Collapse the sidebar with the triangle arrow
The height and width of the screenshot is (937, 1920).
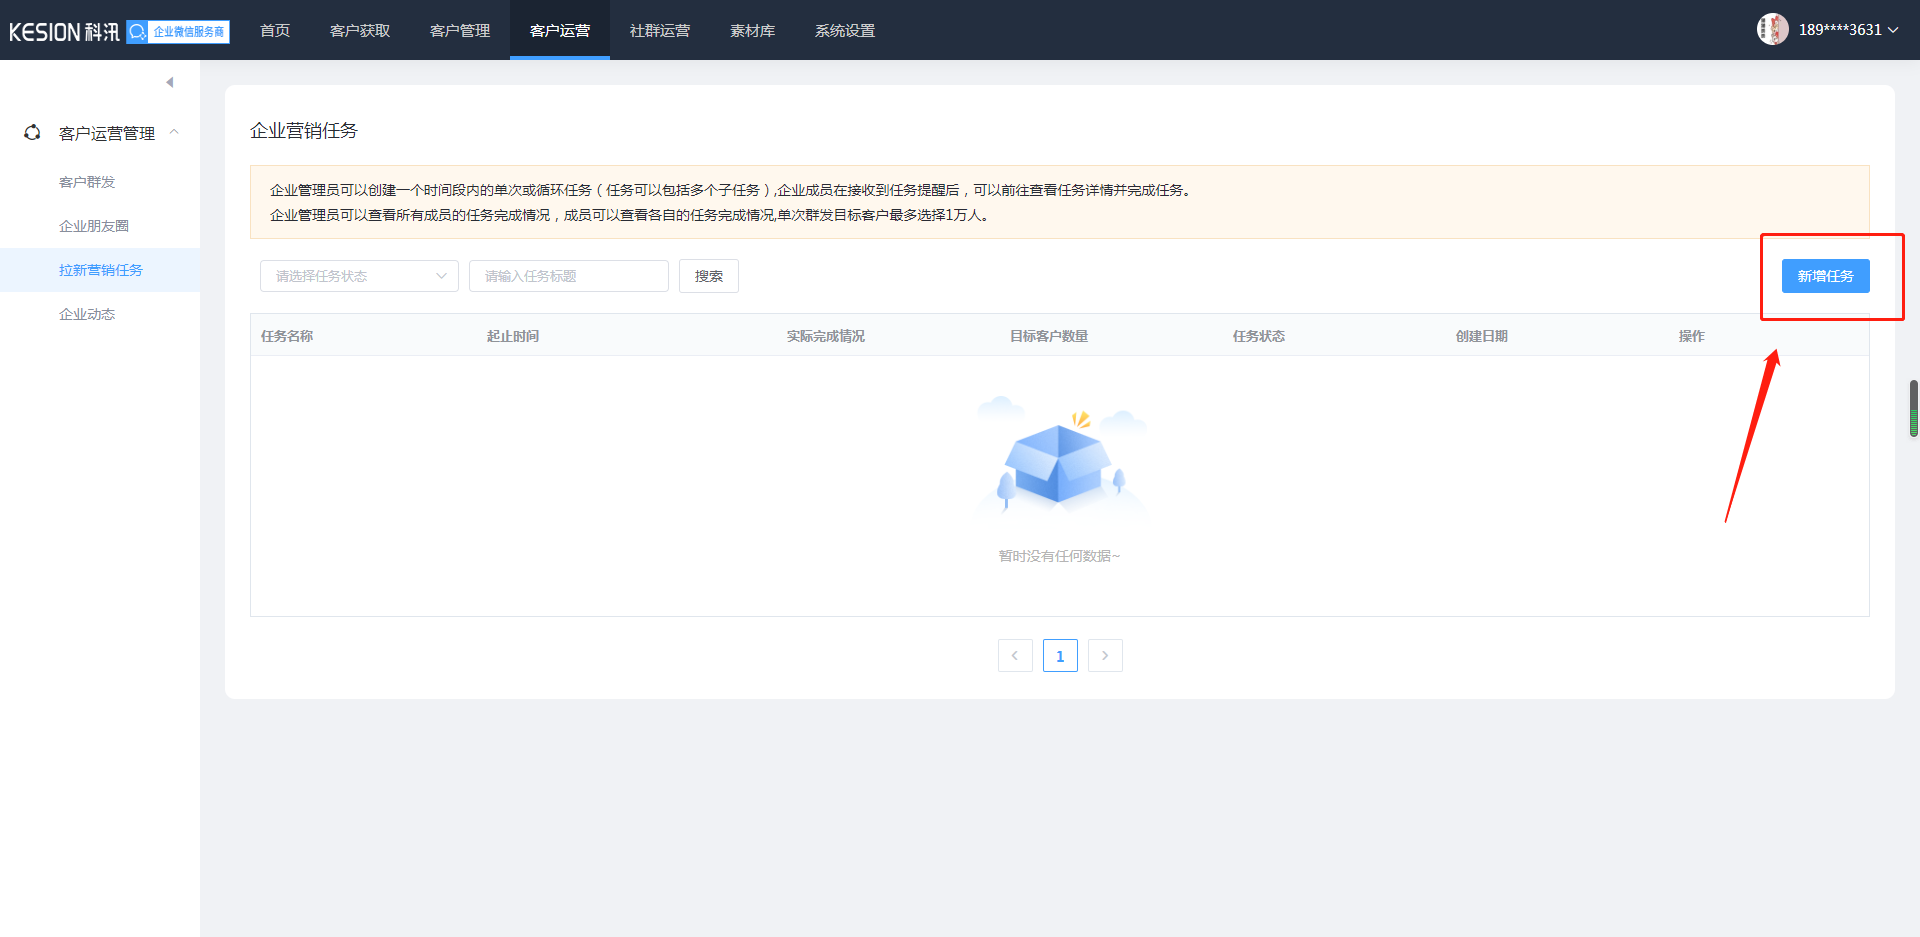coord(169,82)
